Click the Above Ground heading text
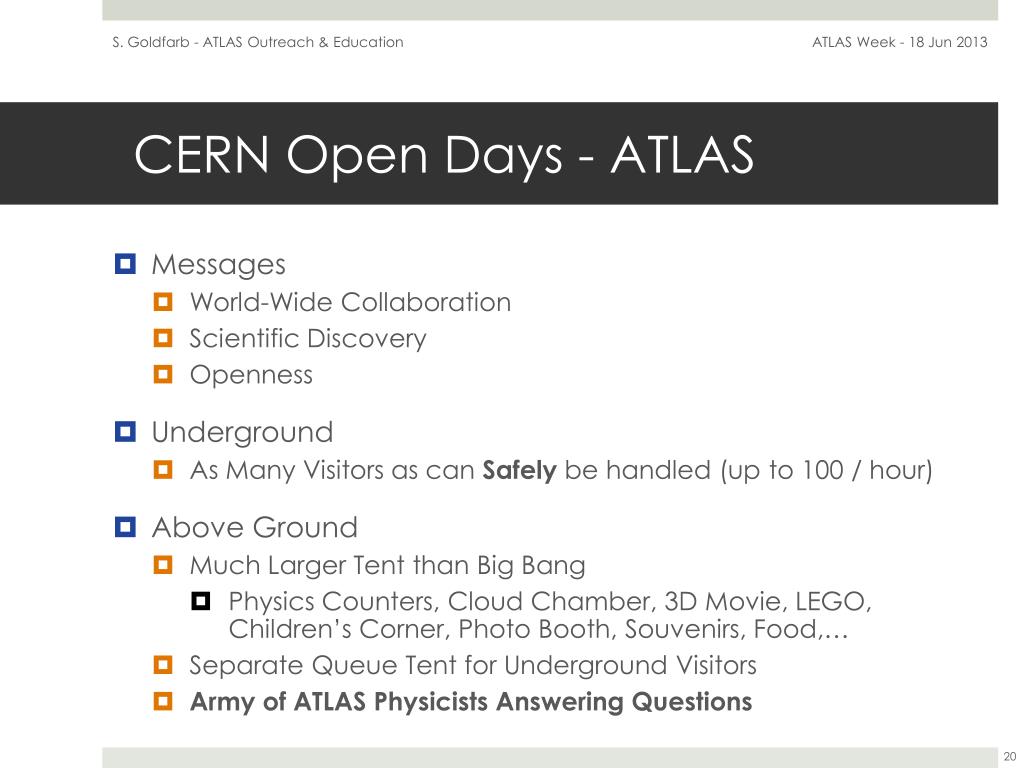The width and height of the screenshot is (1024, 768). [x=255, y=527]
